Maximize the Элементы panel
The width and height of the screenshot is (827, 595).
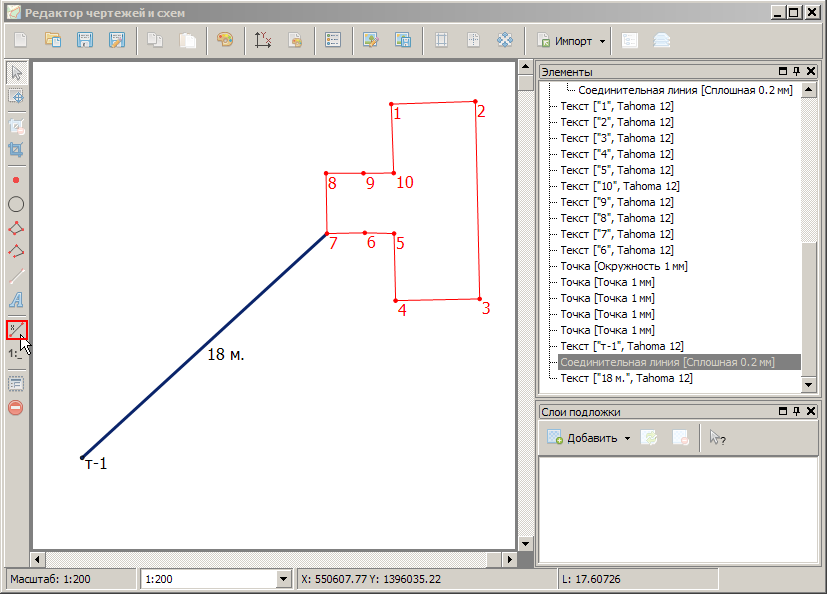783,72
